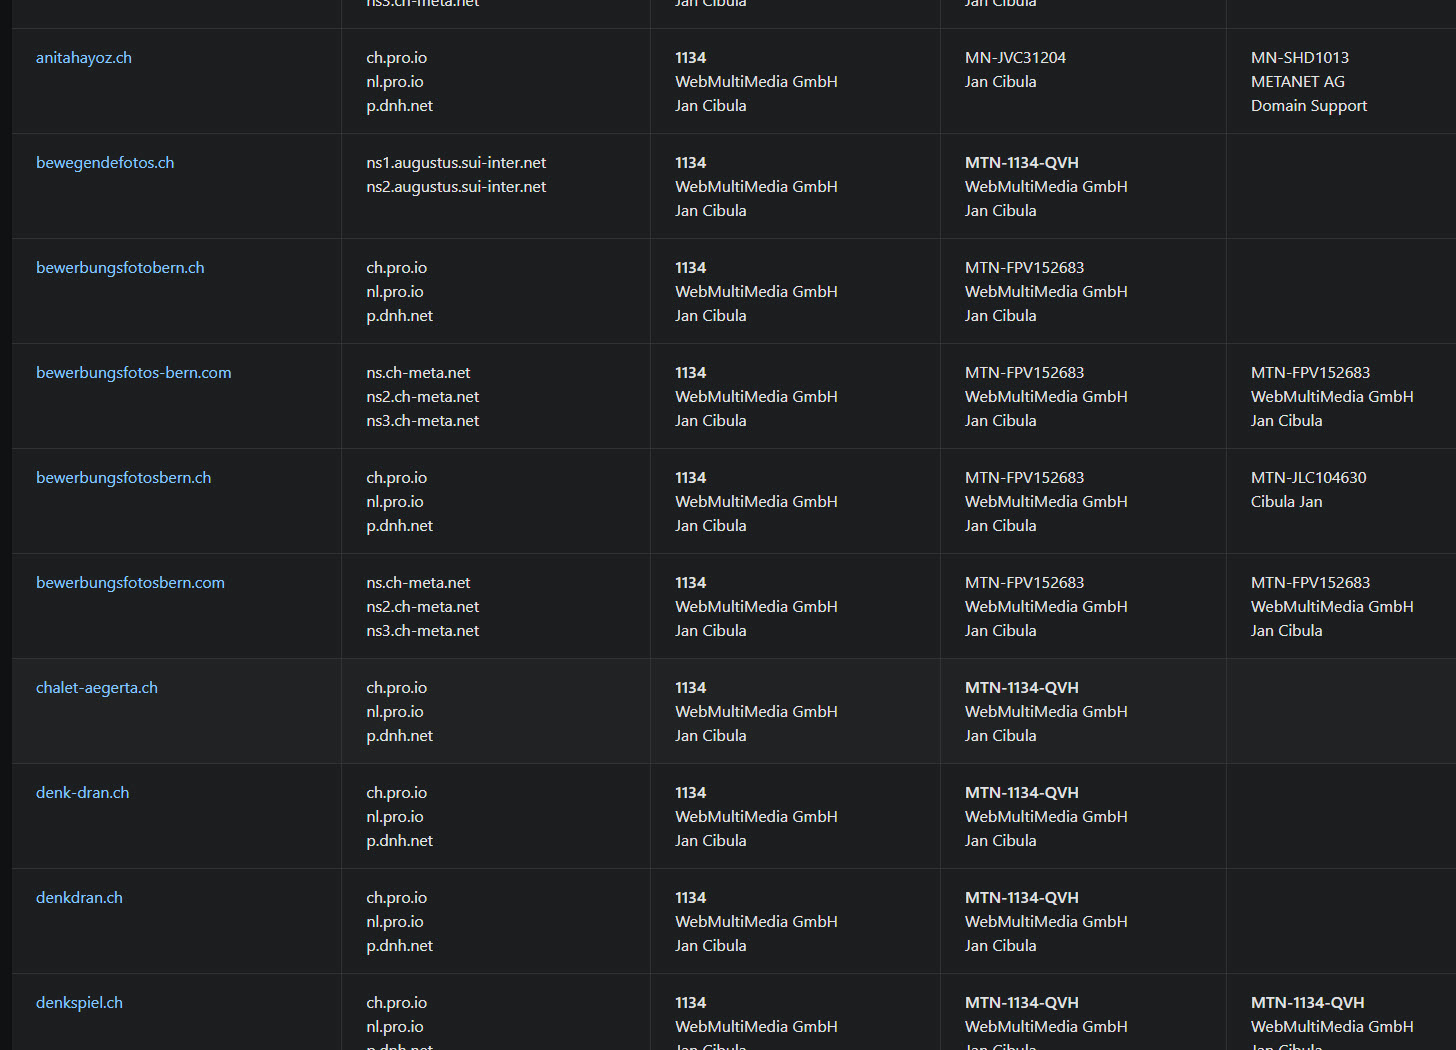
Task: Open the bewerbungsfotos-bern.com domain link
Action: [134, 373]
